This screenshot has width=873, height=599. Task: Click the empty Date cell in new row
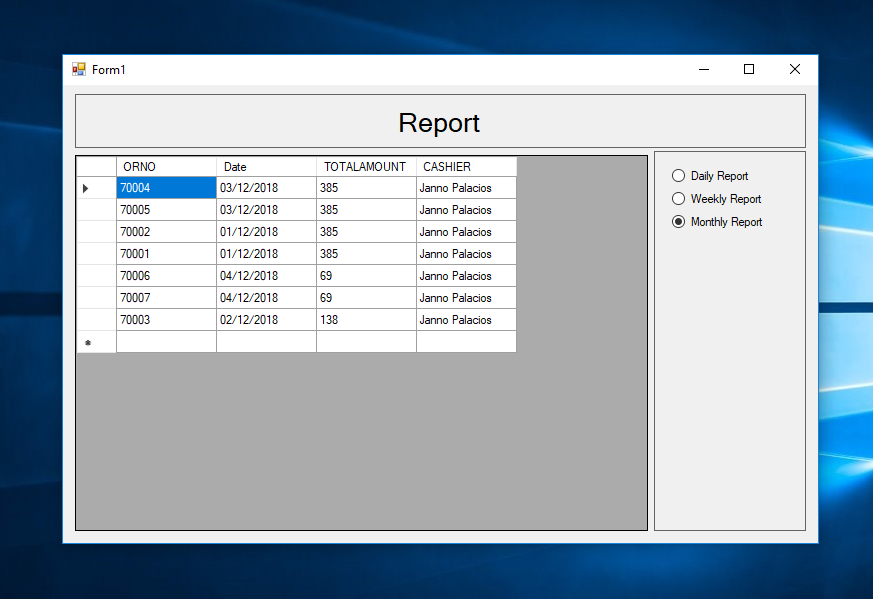[x=267, y=342]
